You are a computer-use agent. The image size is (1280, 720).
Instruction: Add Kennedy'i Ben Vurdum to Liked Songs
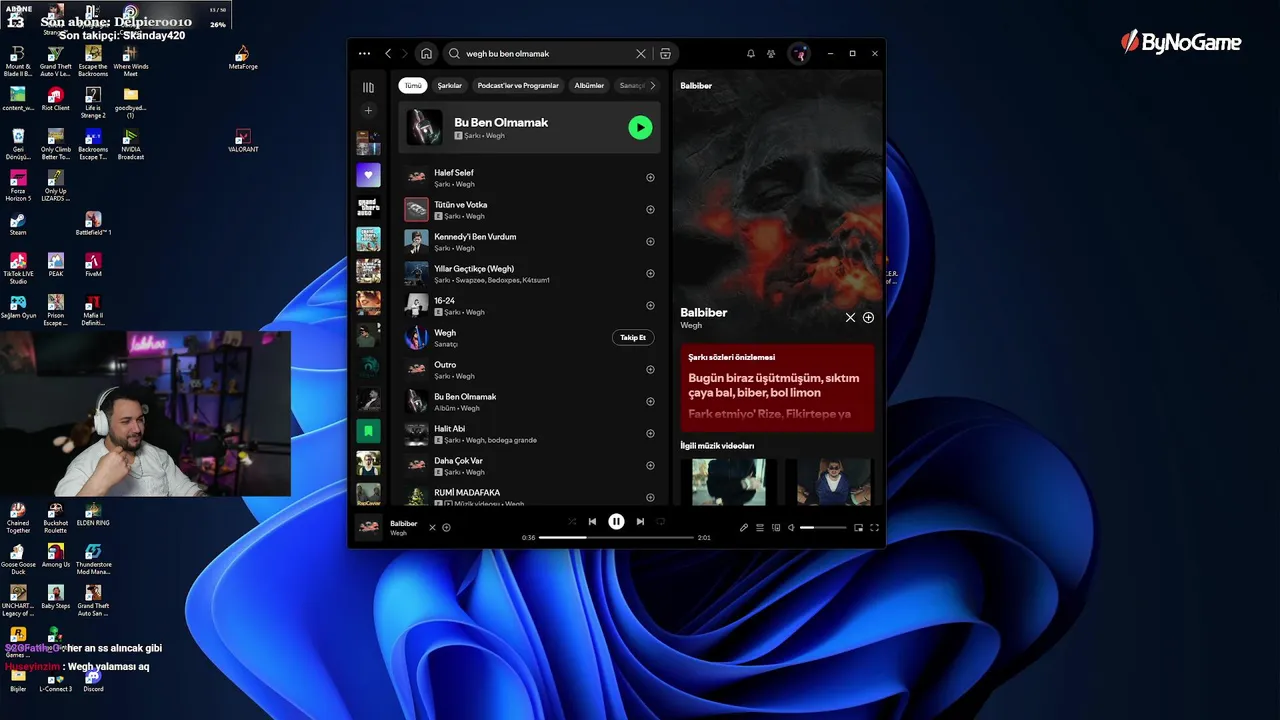[650, 242]
